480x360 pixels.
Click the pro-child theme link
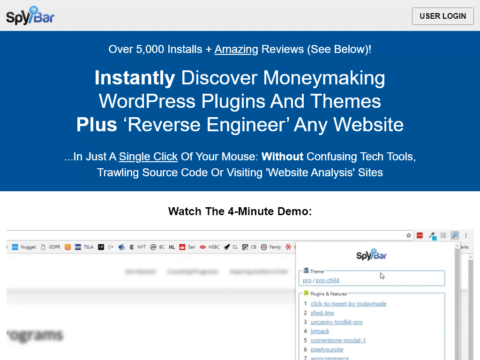[327, 280]
